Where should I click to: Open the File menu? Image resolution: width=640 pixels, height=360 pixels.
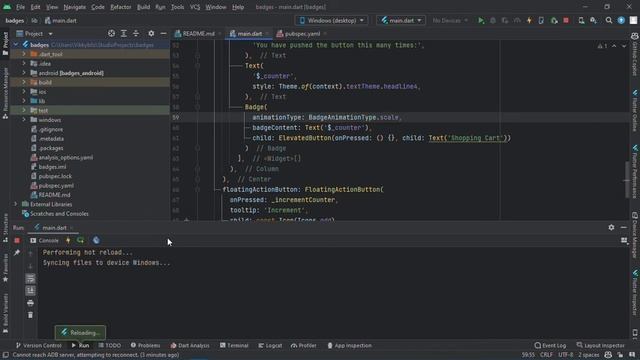[x=20, y=7]
